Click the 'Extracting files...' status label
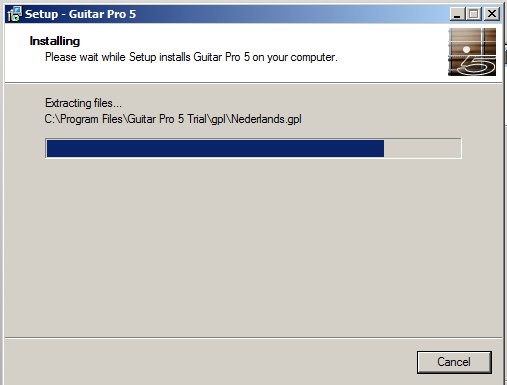The height and width of the screenshot is (385, 507). [83, 103]
